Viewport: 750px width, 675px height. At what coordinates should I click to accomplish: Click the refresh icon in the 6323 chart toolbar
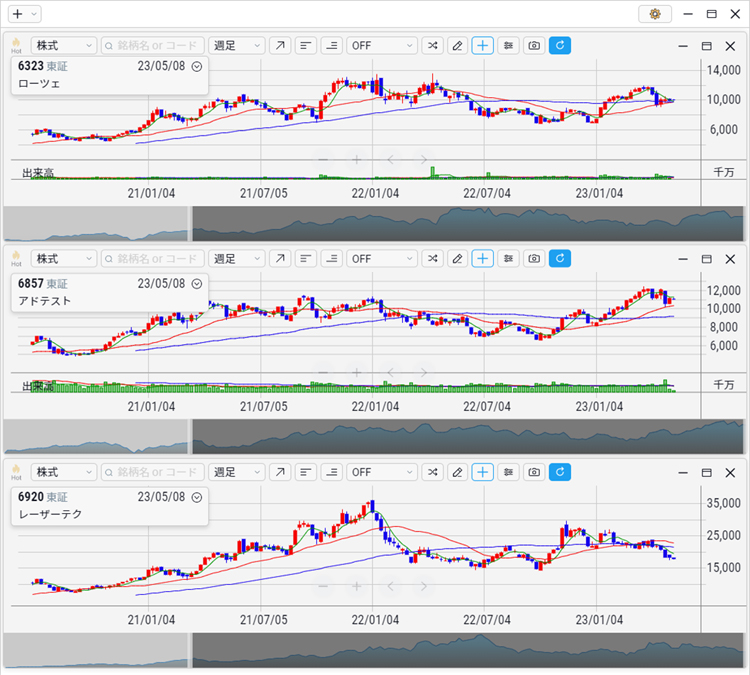click(560, 46)
